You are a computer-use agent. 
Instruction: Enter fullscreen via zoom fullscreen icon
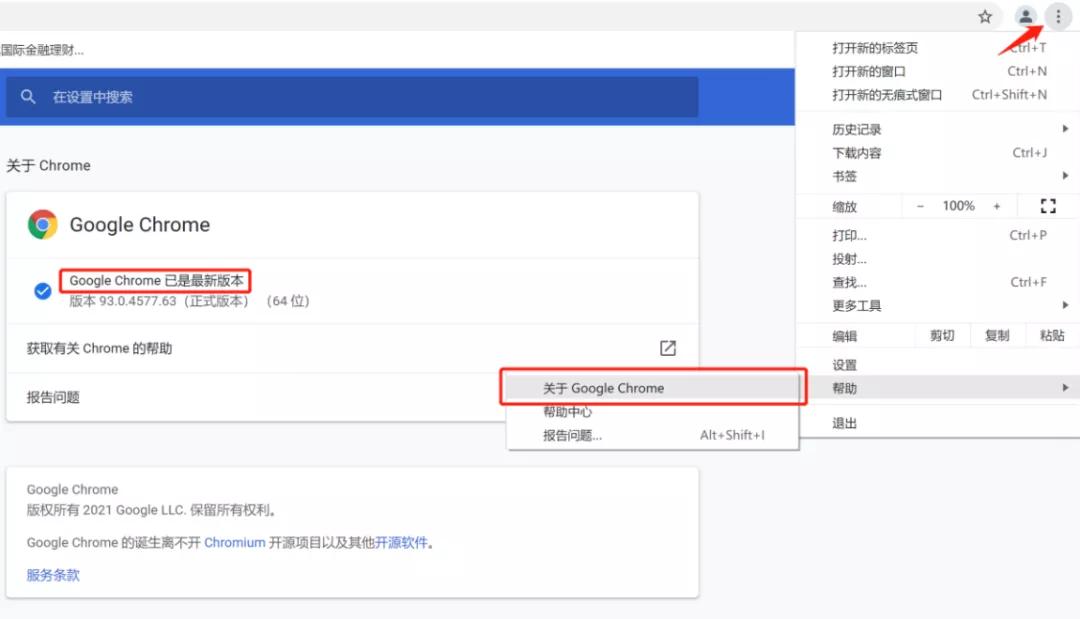coord(1048,206)
